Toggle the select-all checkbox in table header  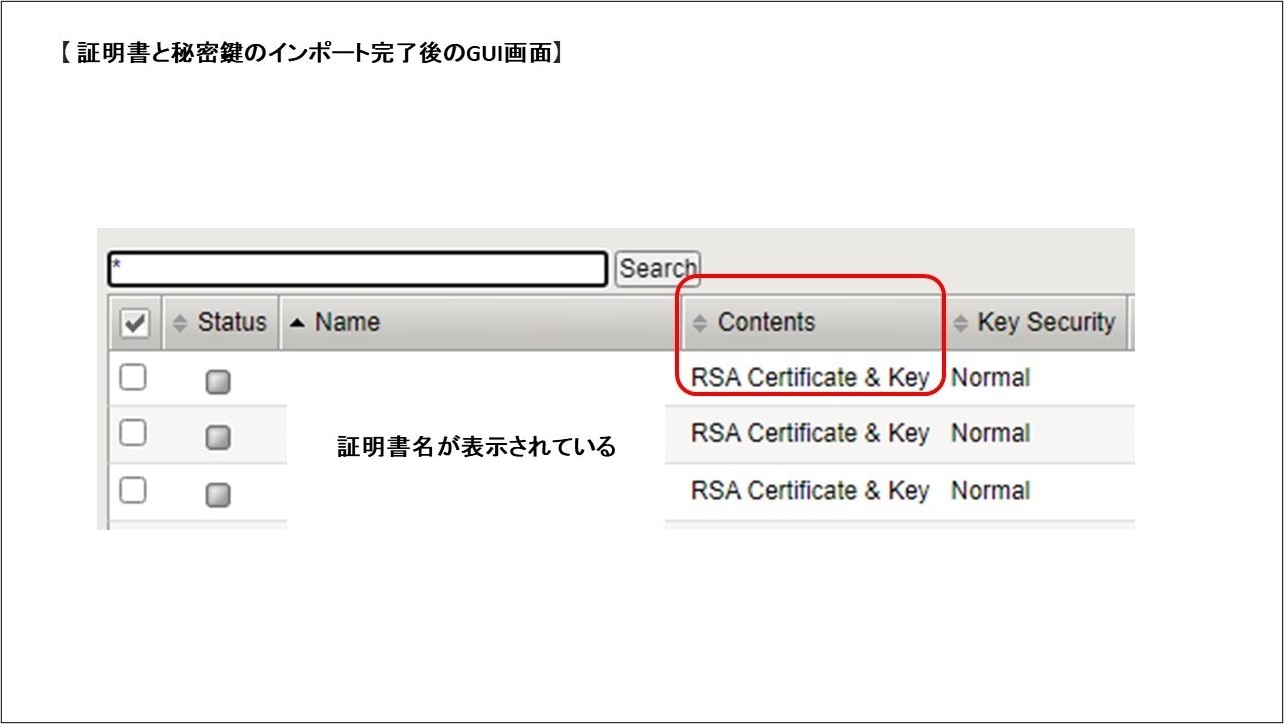[134, 323]
